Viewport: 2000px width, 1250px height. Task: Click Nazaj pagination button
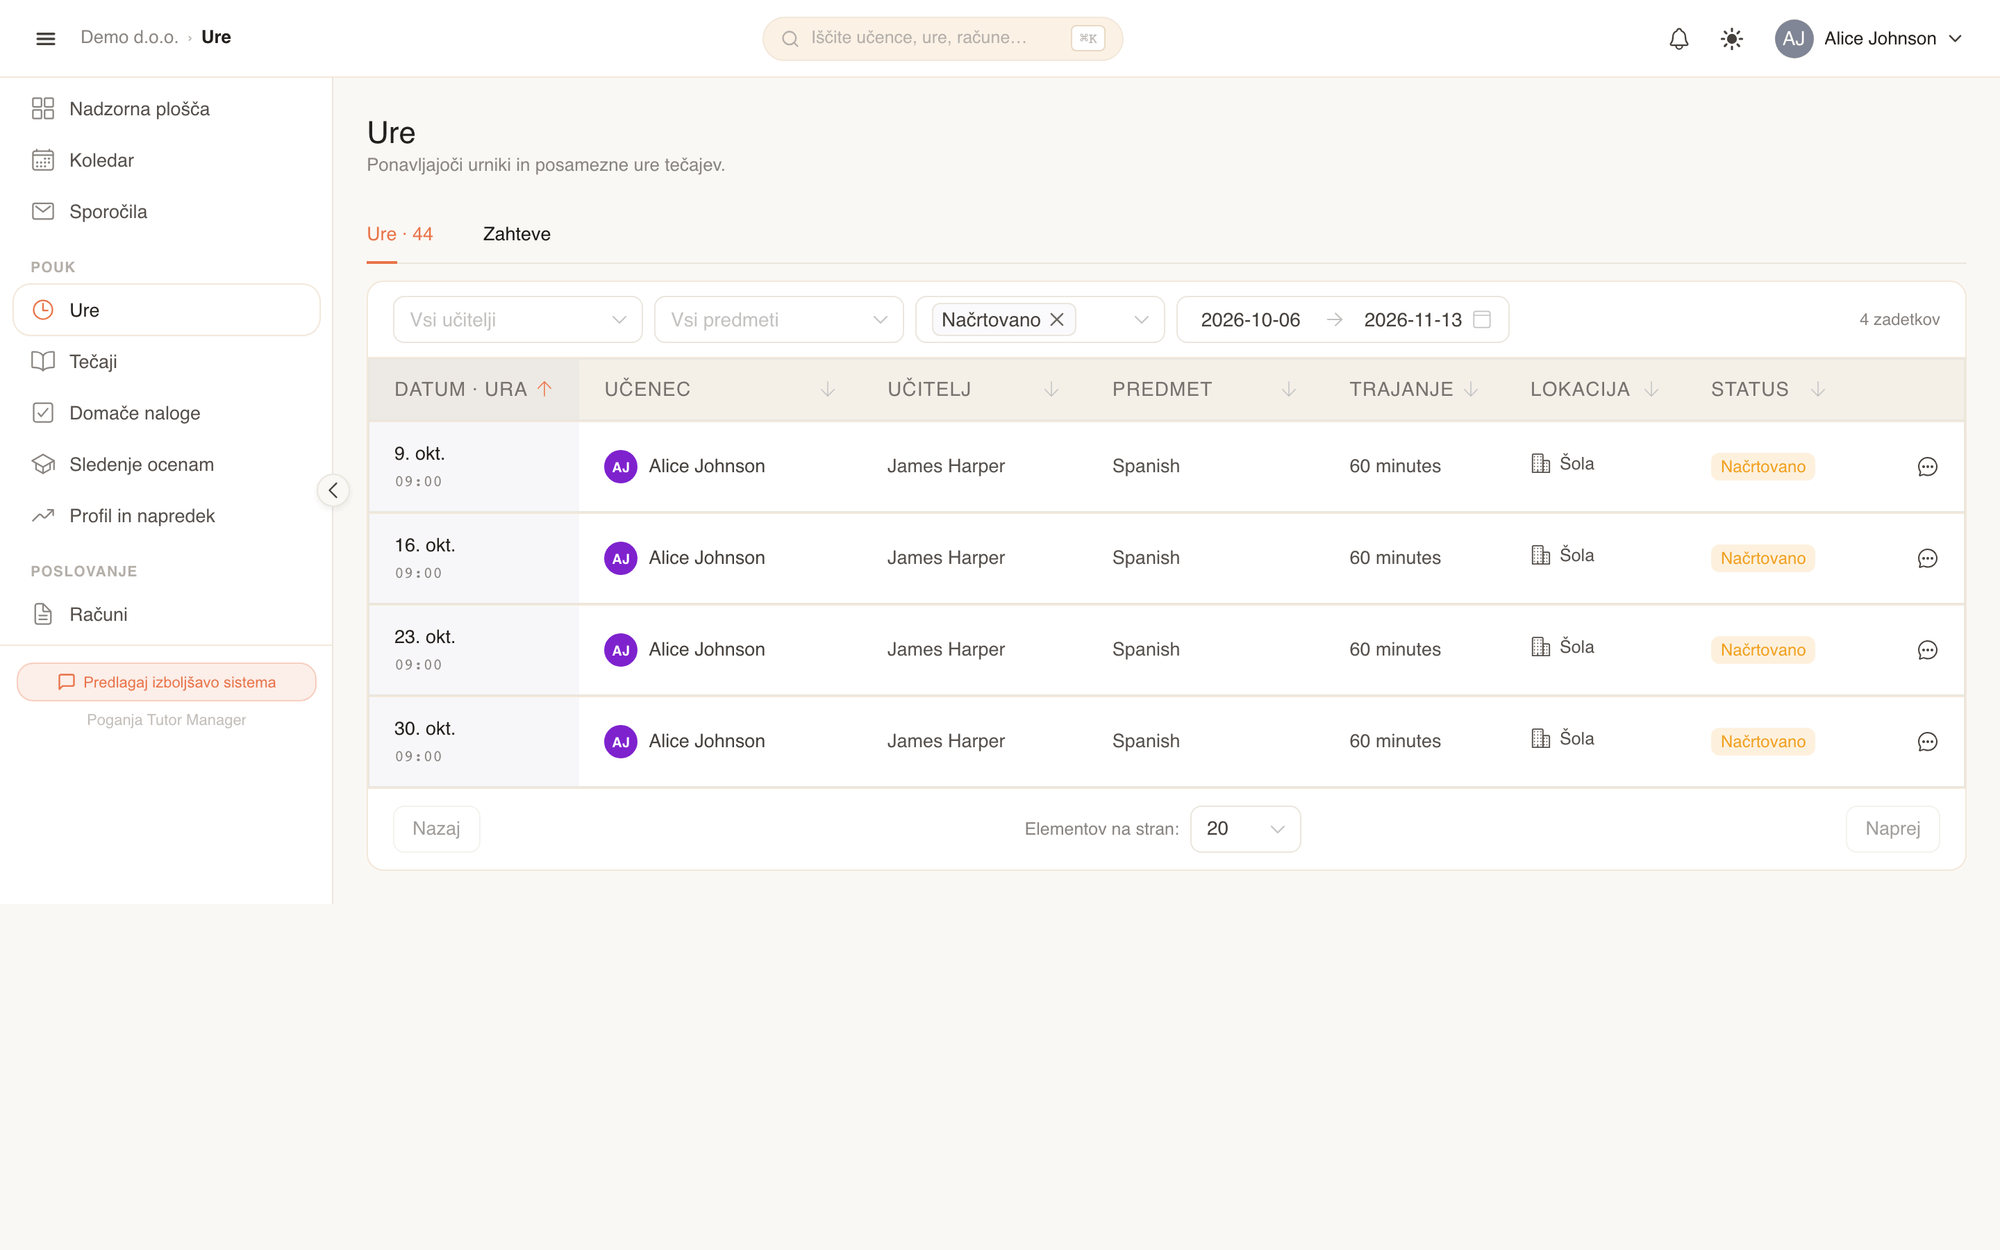pos(436,829)
